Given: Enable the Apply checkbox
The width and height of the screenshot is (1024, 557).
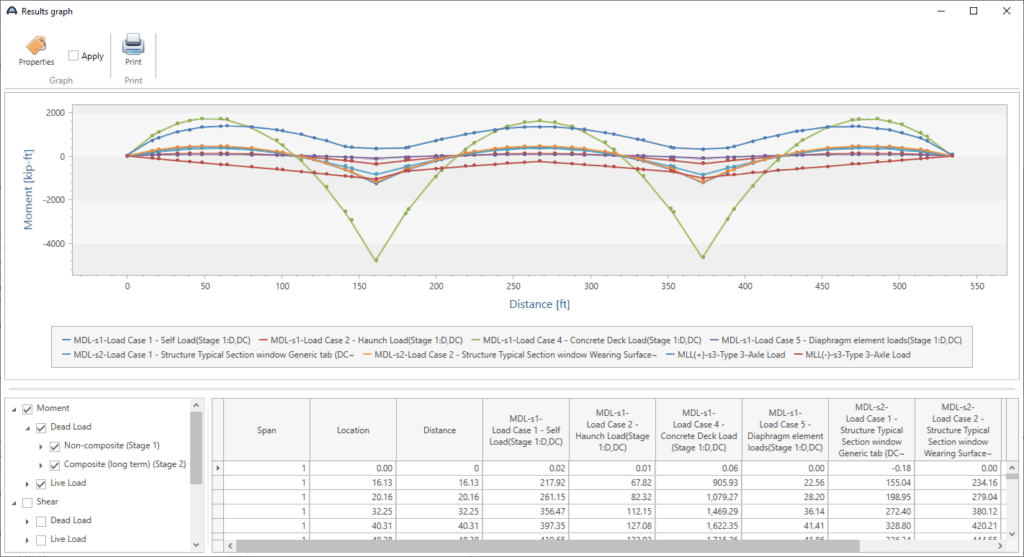Looking at the screenshot, I should [74, 56].
